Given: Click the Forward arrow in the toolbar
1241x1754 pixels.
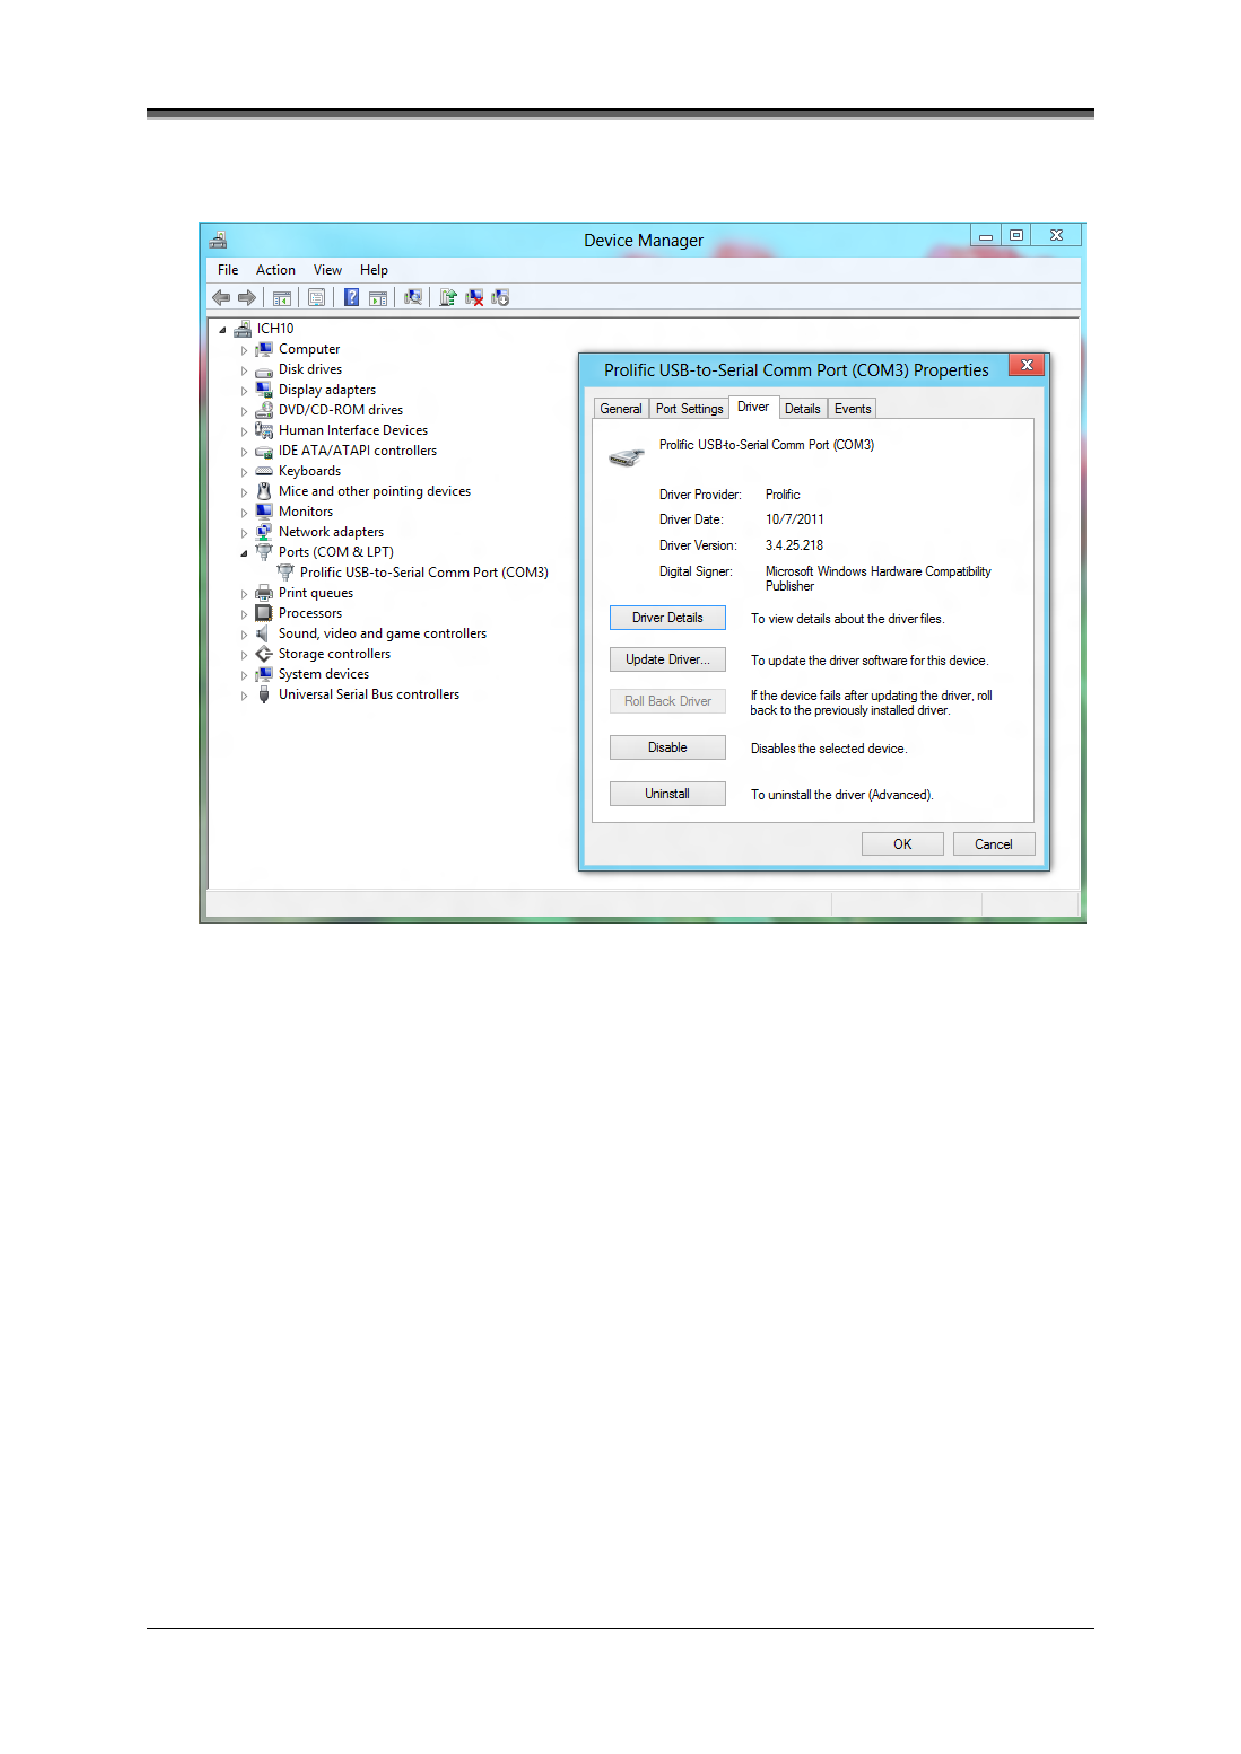Looking at the screenshot, I should pyautogui.click(x=246, y=298).
